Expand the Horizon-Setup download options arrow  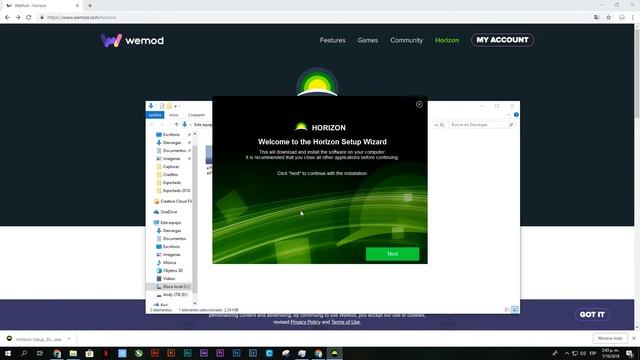coord(69,339)
